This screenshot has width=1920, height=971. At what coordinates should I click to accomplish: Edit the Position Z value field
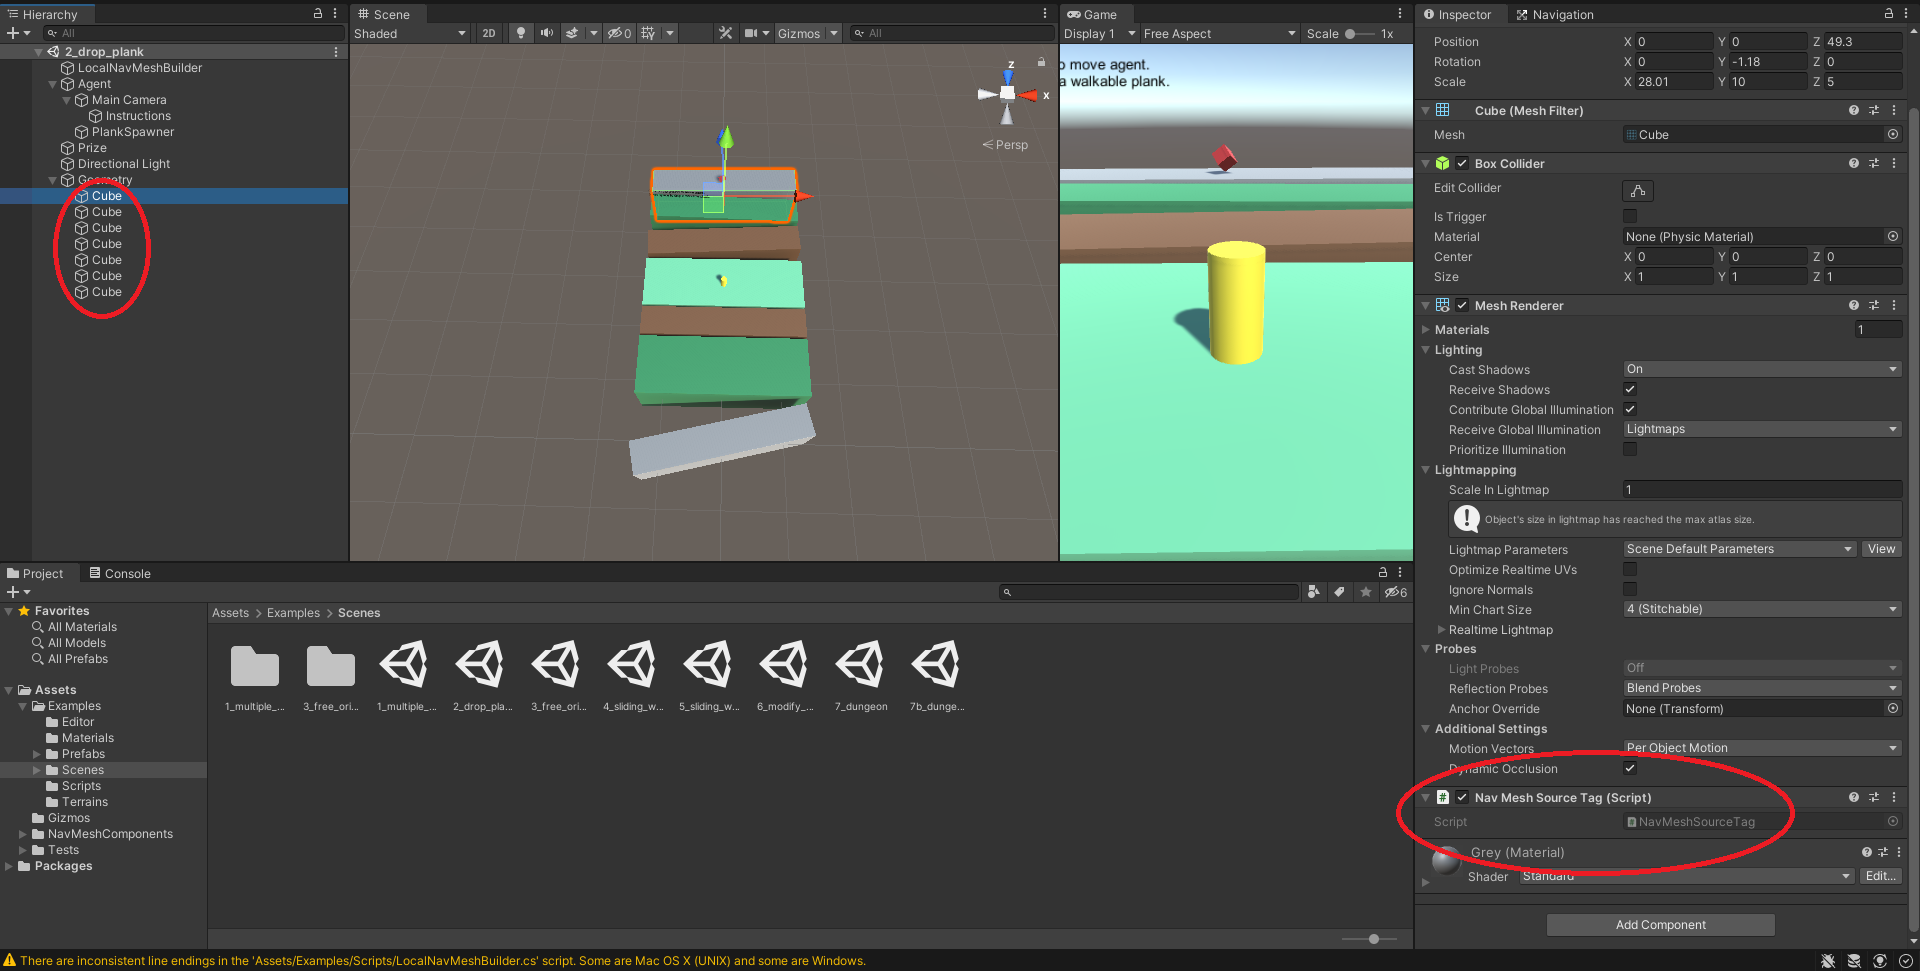1862,41
